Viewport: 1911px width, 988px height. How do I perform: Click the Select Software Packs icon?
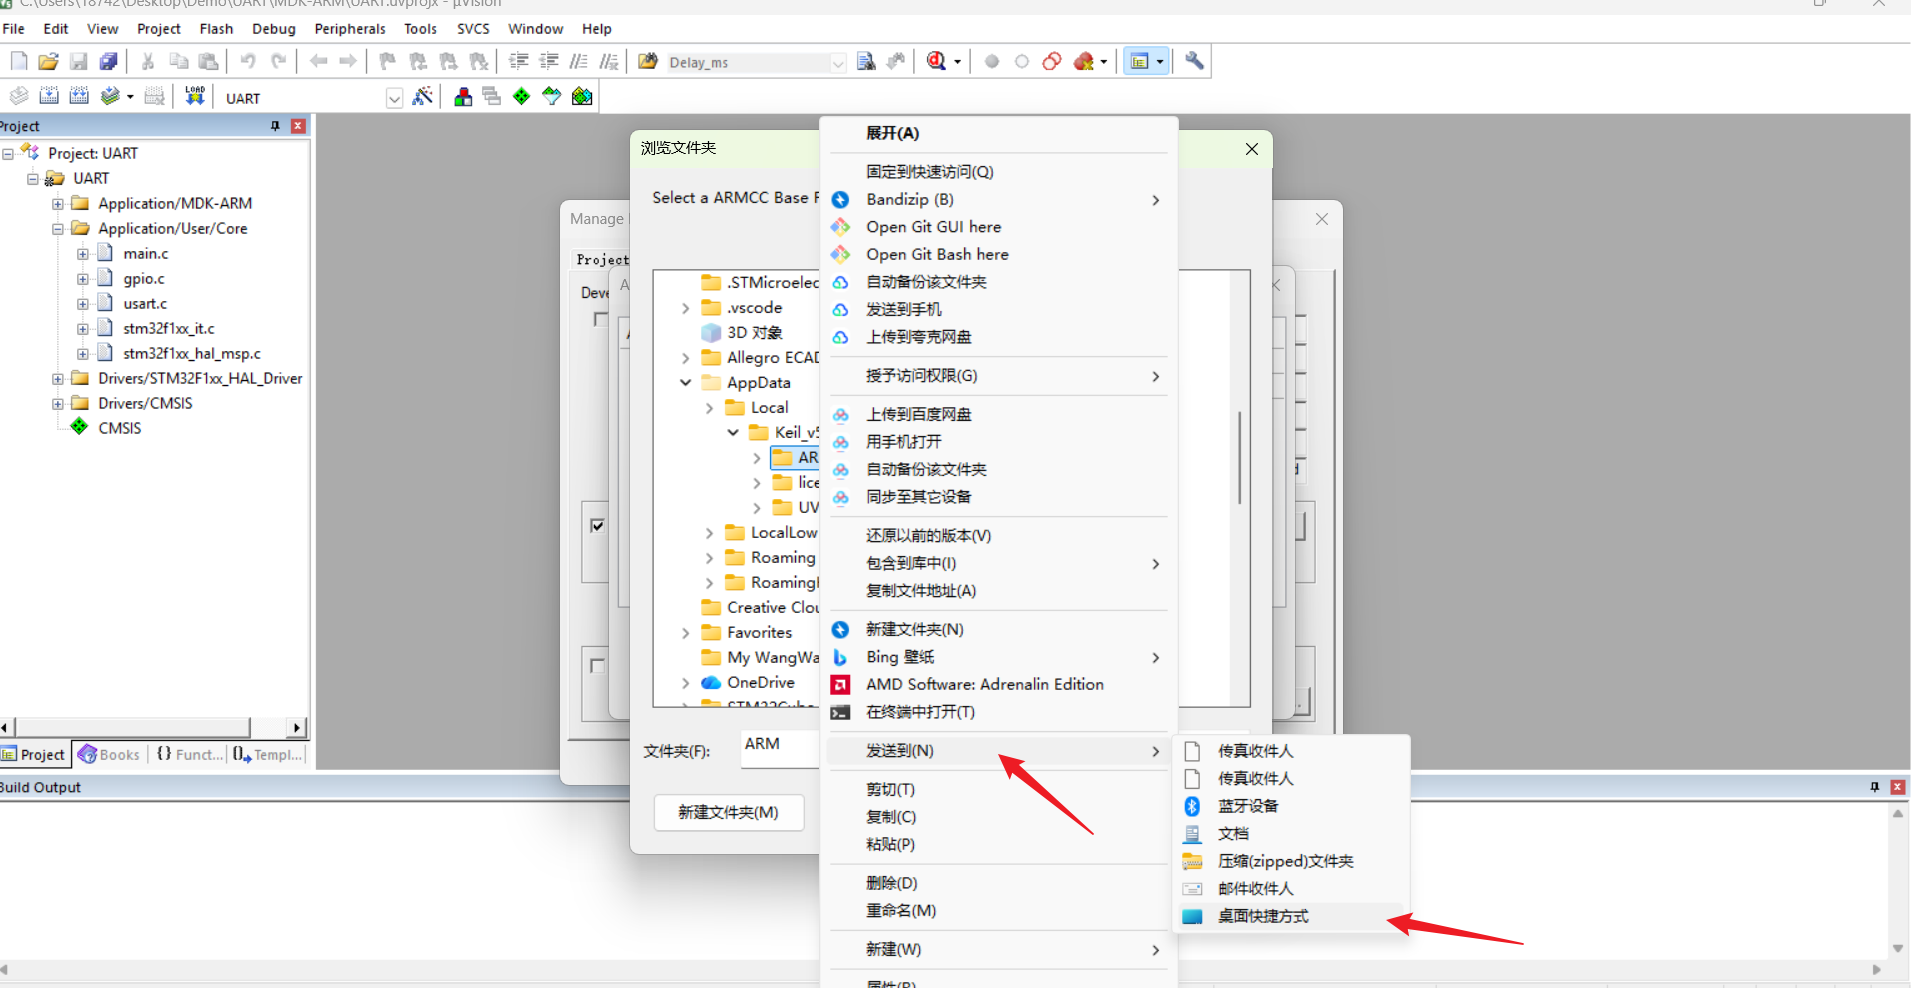(552, 97)
